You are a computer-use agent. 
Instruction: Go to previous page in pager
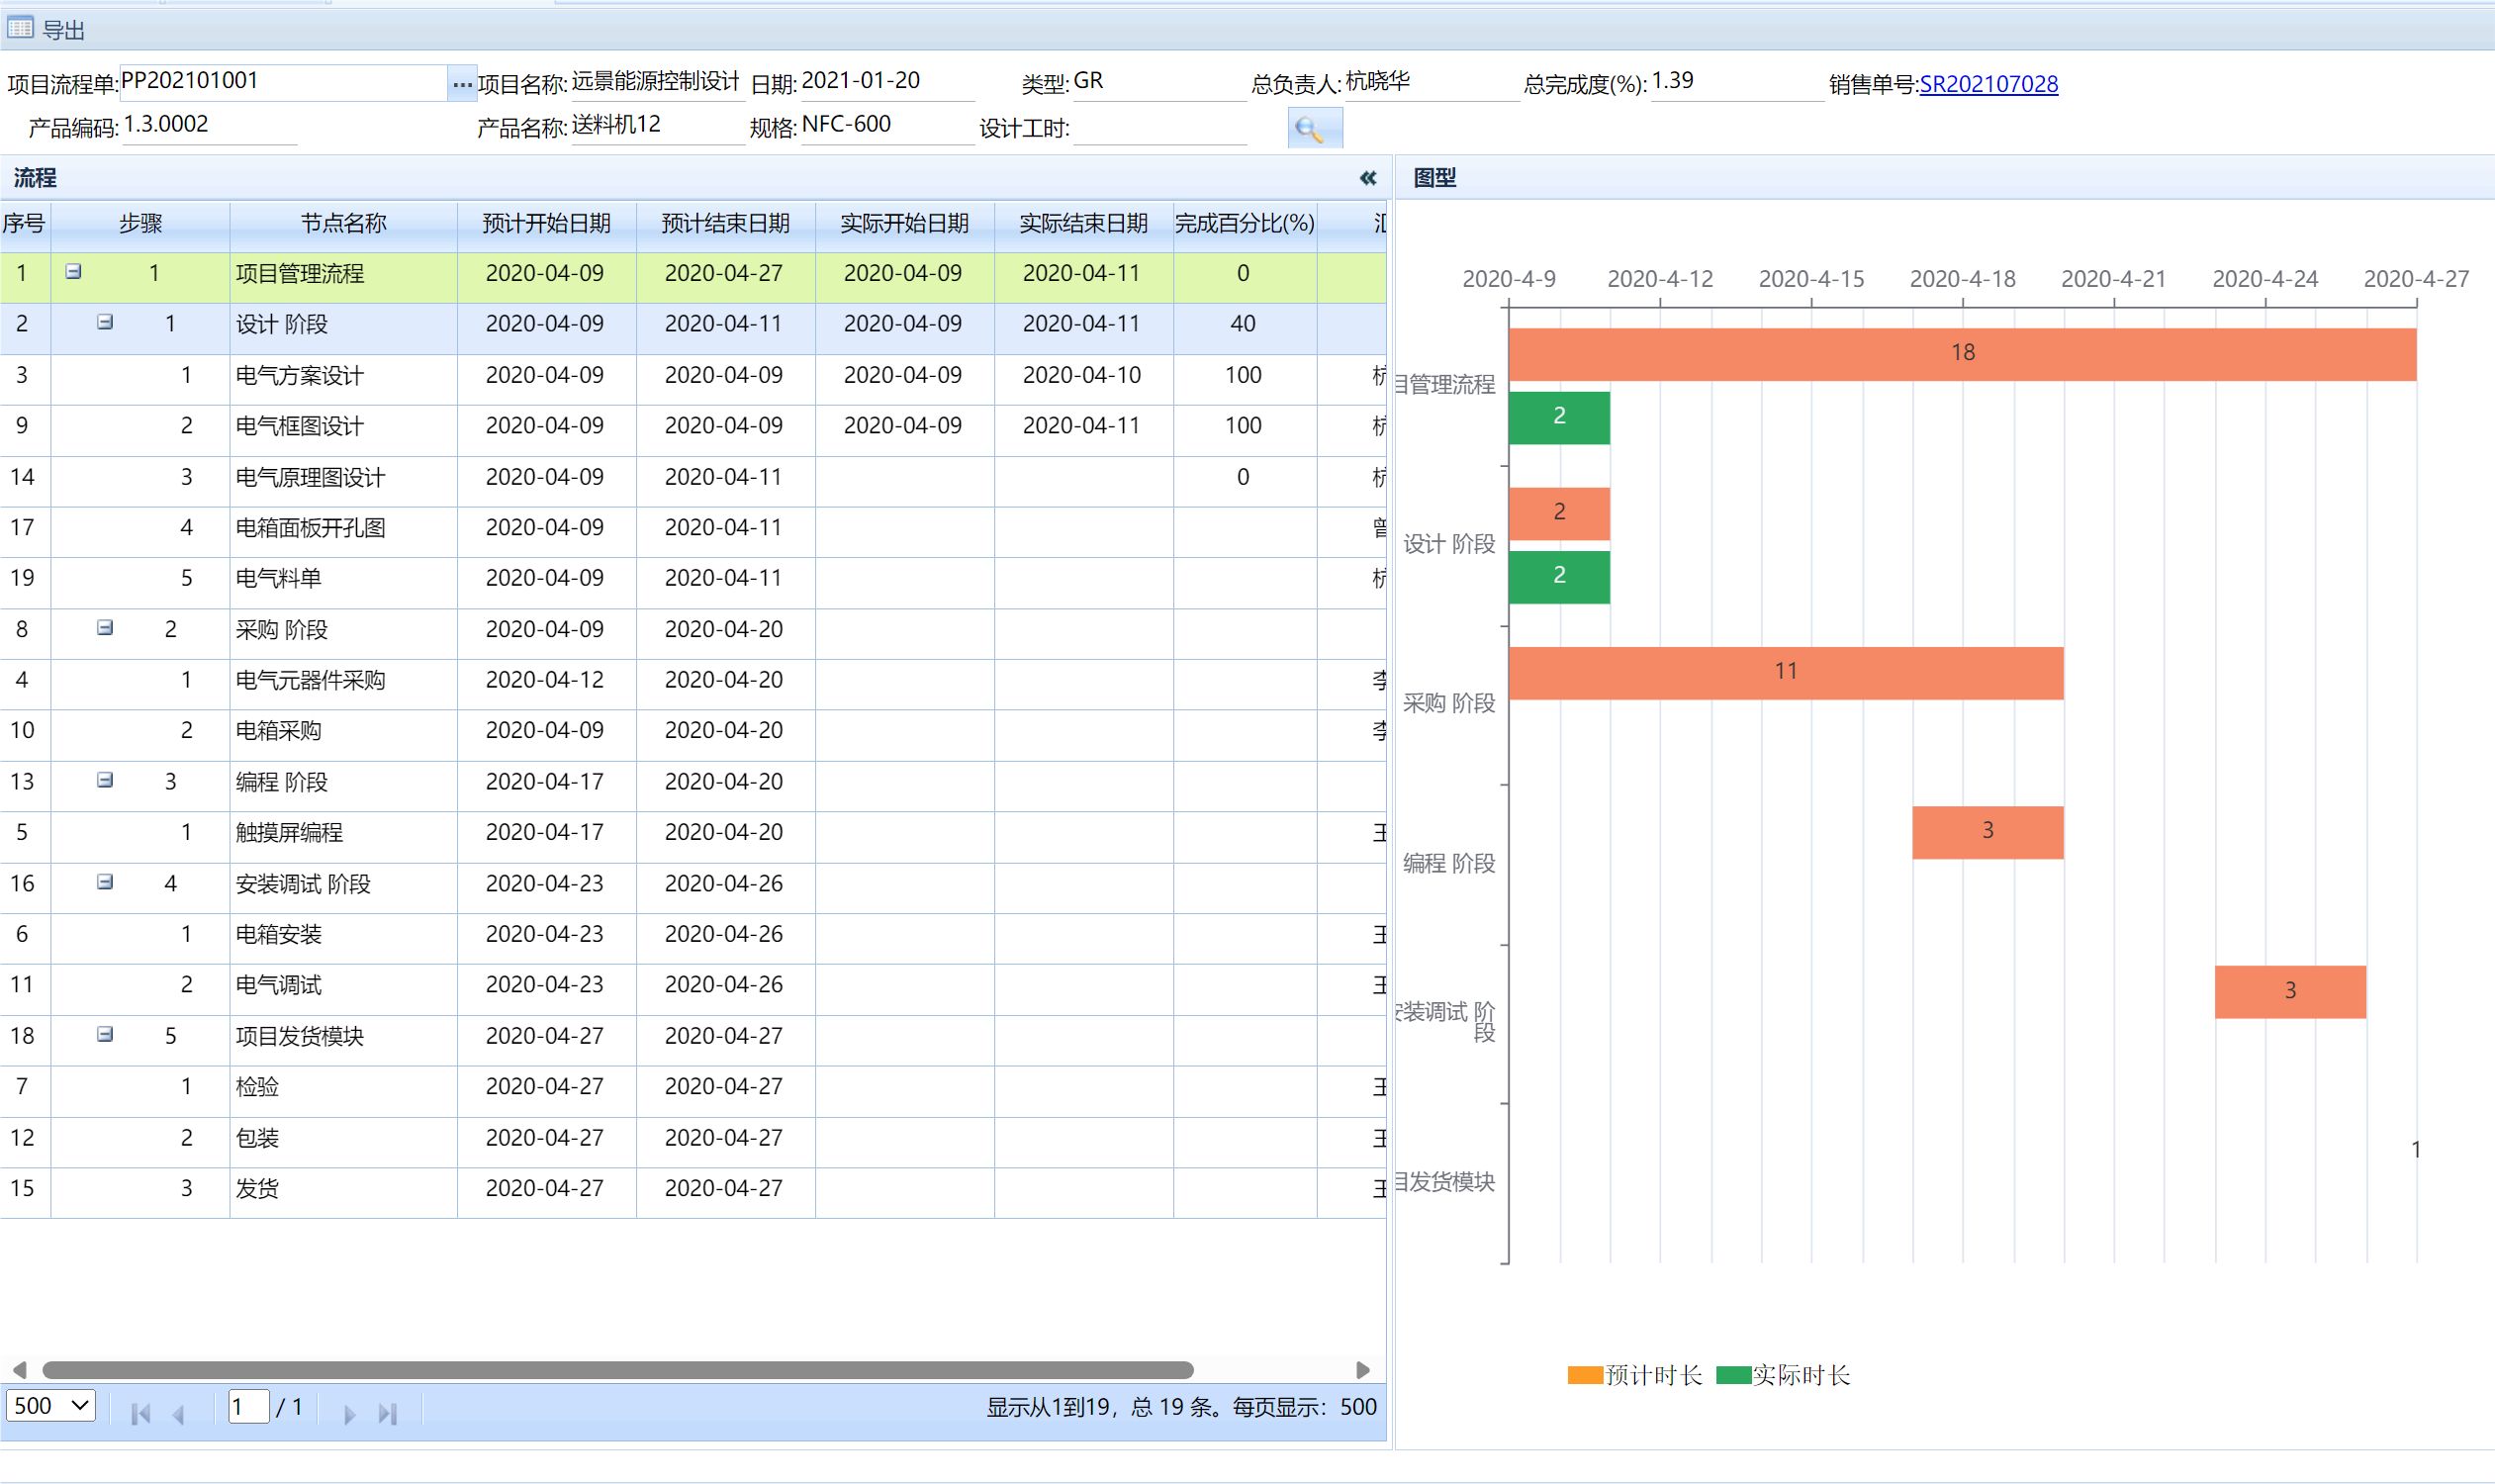(179, 1413)
